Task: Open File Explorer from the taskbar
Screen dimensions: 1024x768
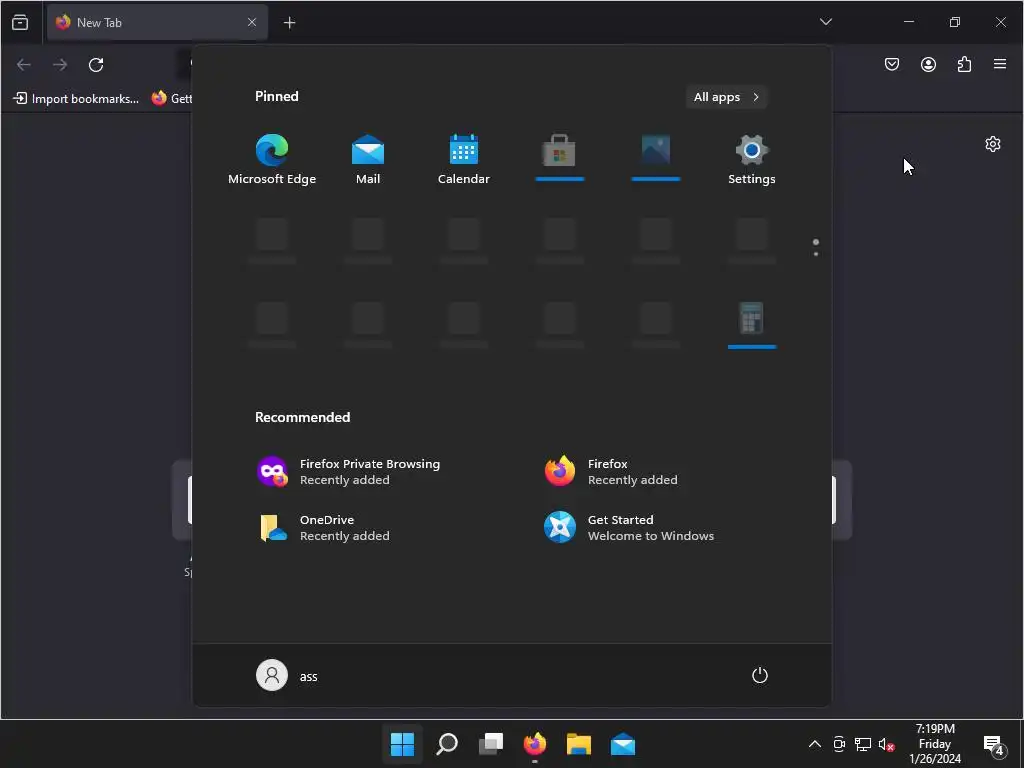Action: (x=579, y=744)
